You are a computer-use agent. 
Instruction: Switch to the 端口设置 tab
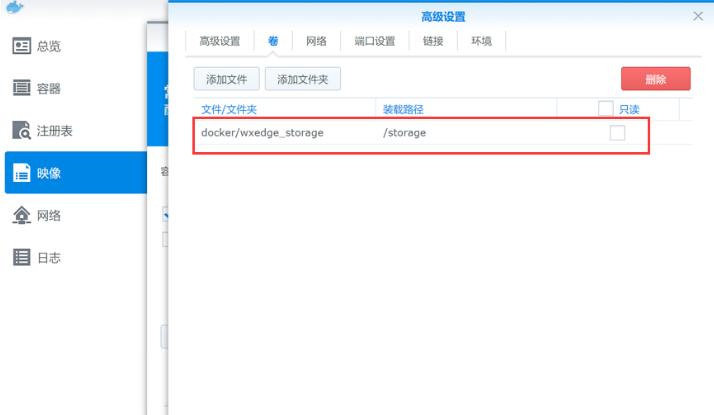pos(374,41)
